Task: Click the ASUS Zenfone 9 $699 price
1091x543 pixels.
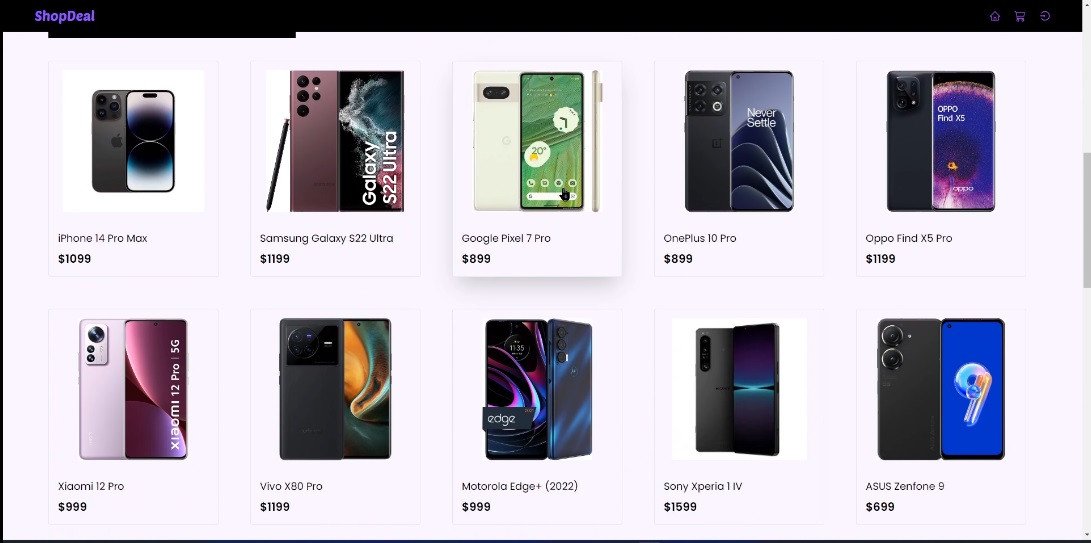Action: (879, 507)
